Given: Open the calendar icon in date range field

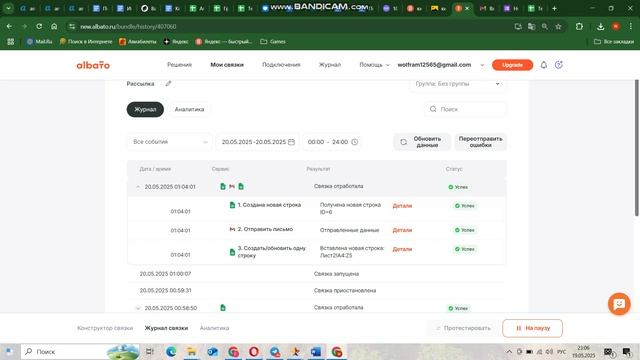Looking at the screenshot, I should tap(291, 142).
